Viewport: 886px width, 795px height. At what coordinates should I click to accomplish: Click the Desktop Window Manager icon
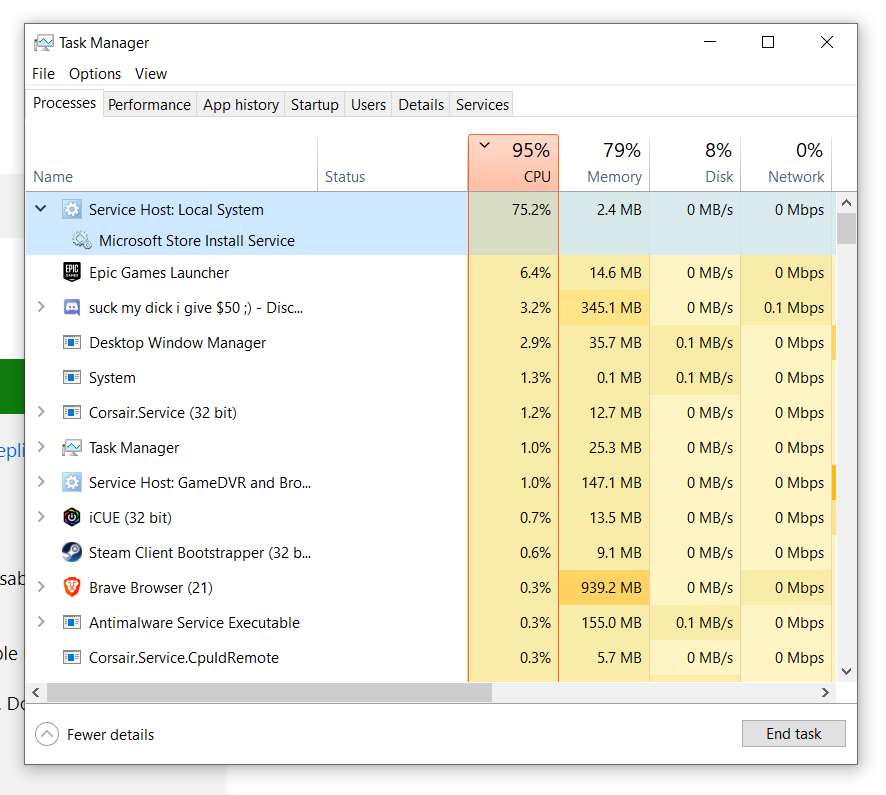point(72,343)
